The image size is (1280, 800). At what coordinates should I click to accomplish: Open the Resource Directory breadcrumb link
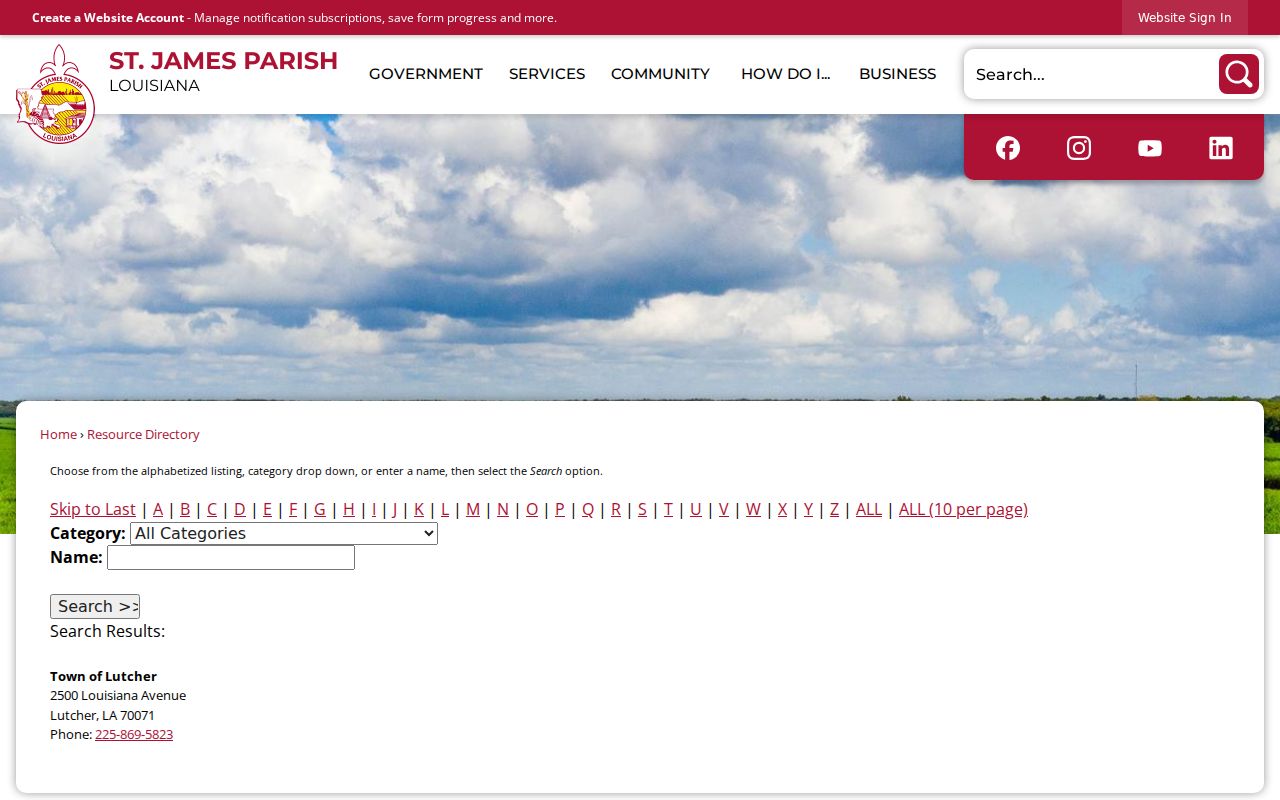tap(143, 435)
